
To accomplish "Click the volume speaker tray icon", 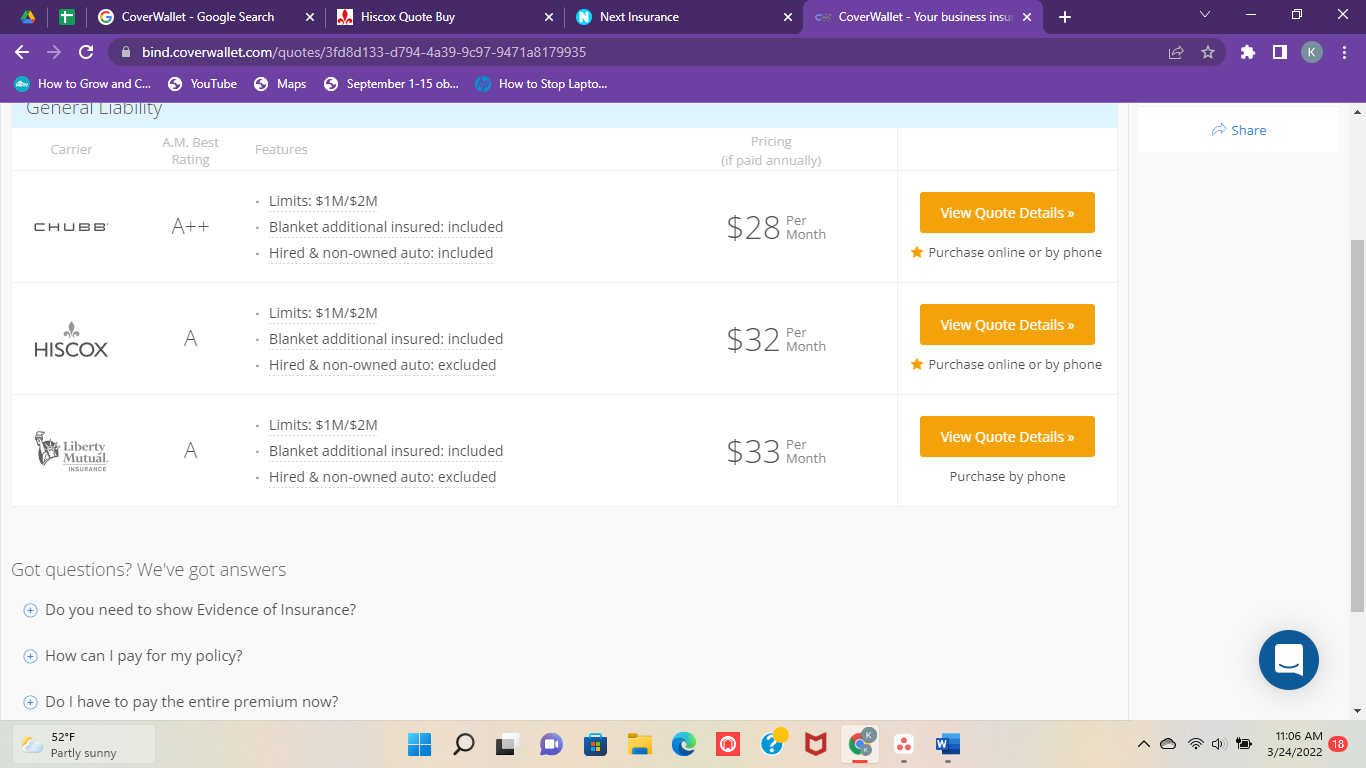I will [1218, 744].
